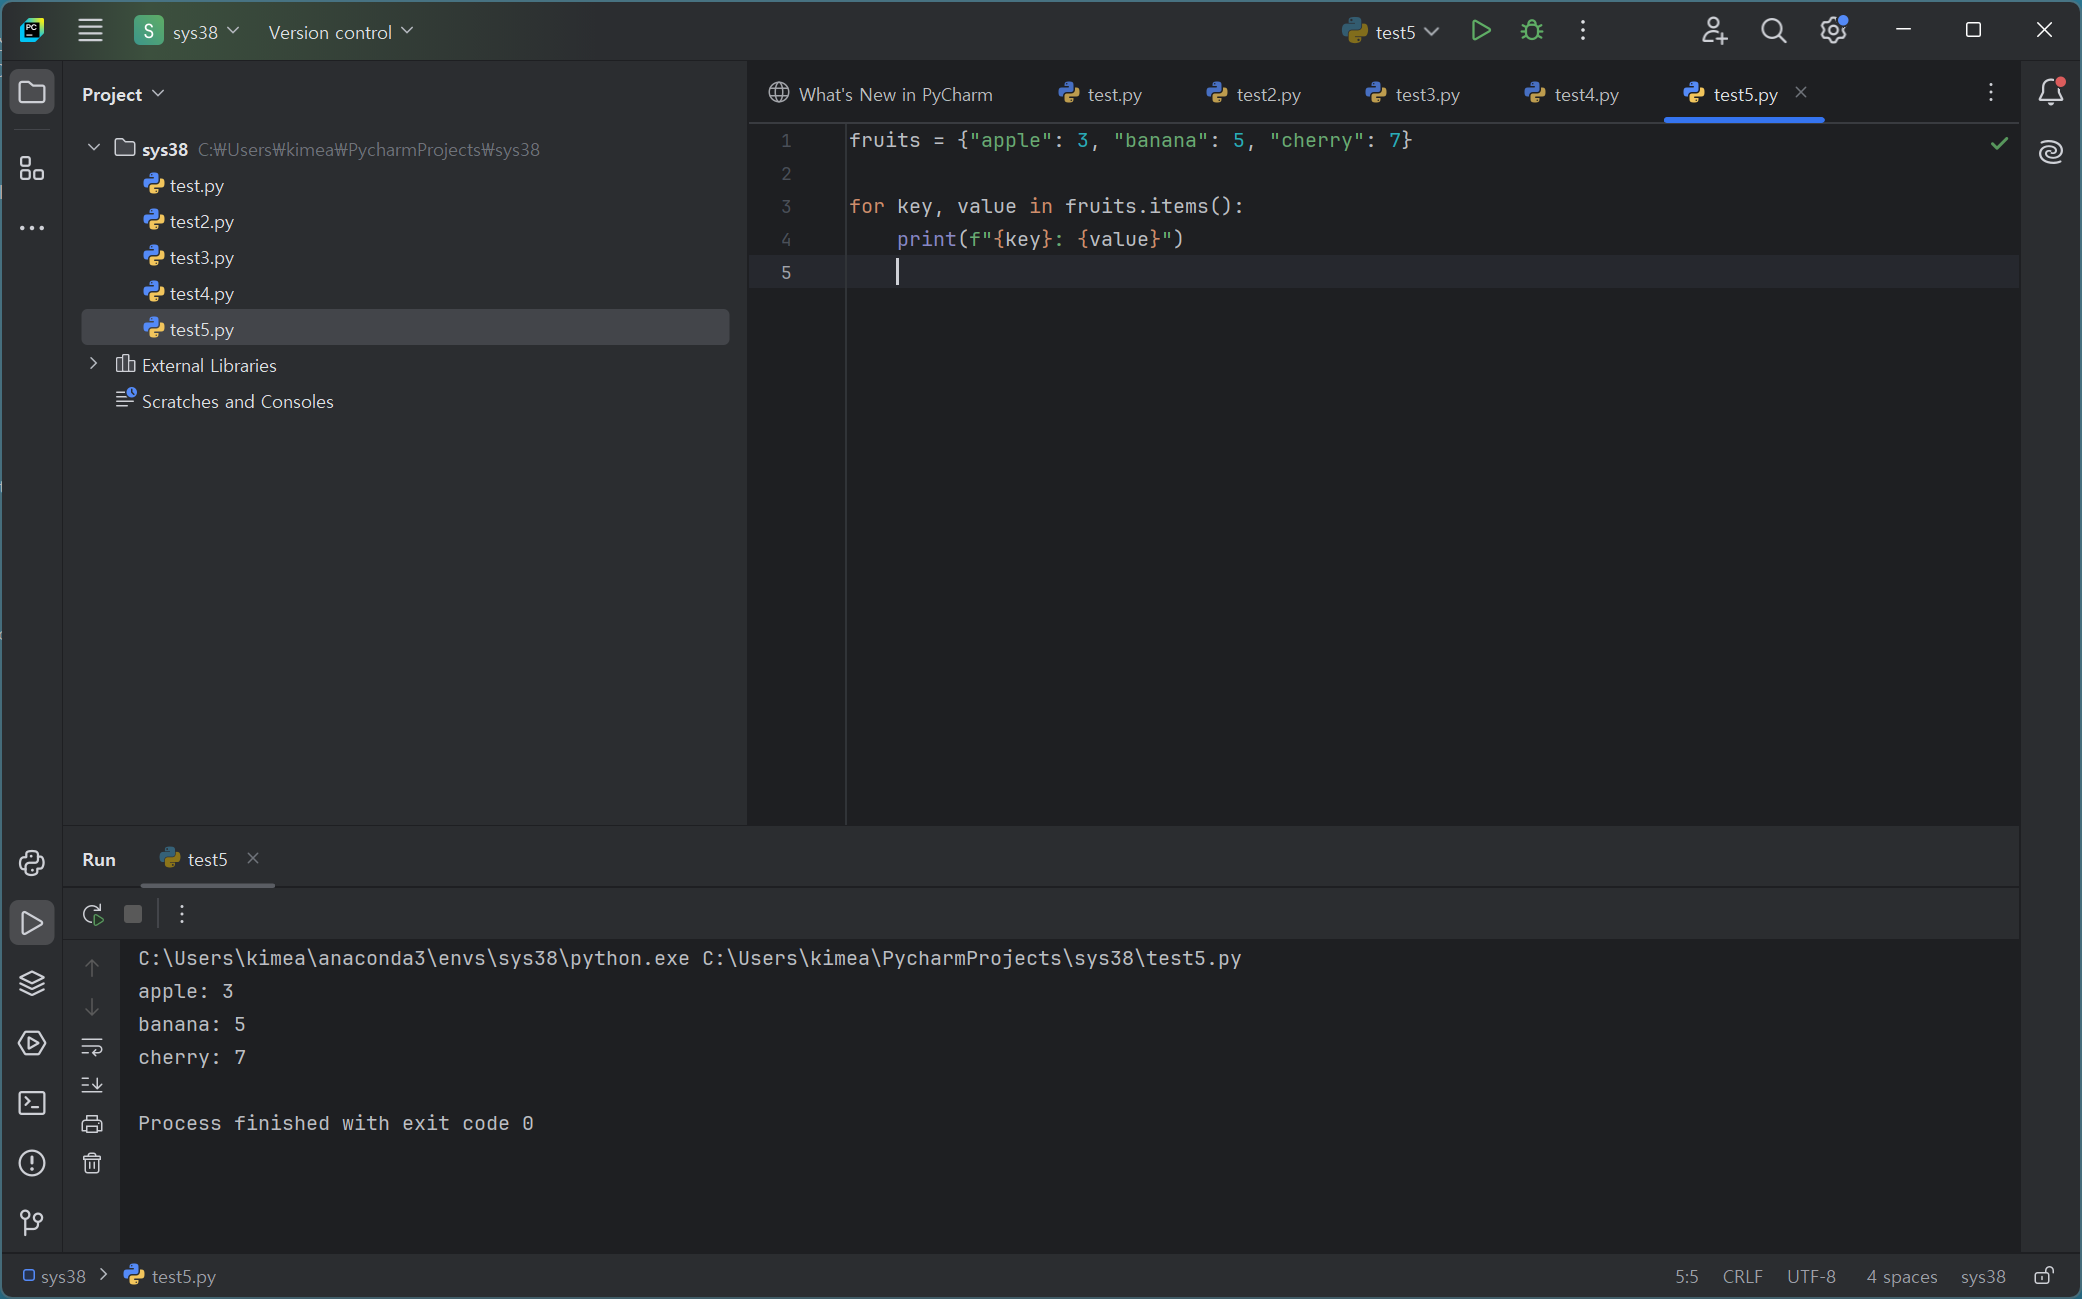Open the Notifications bell
Image resolution: width=2082 pixels, height=1299 pixels.
point(2050,93)
